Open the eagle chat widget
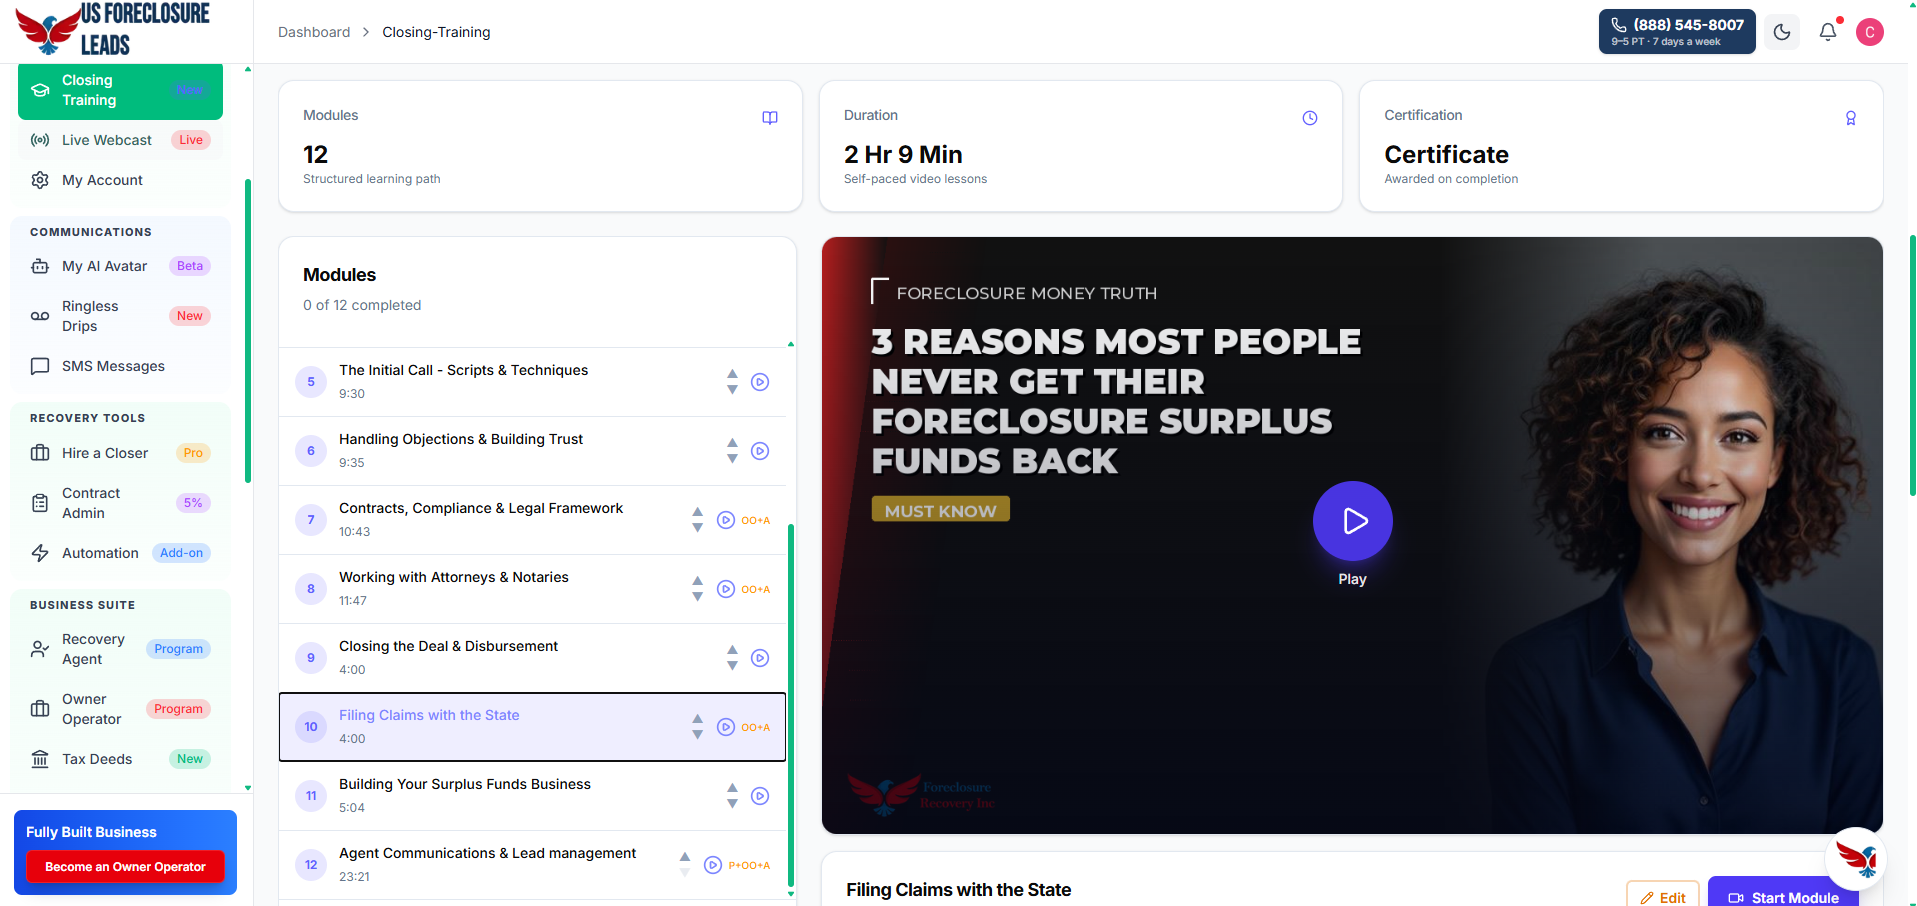 pyautogui.click(x=1856, y=859)
